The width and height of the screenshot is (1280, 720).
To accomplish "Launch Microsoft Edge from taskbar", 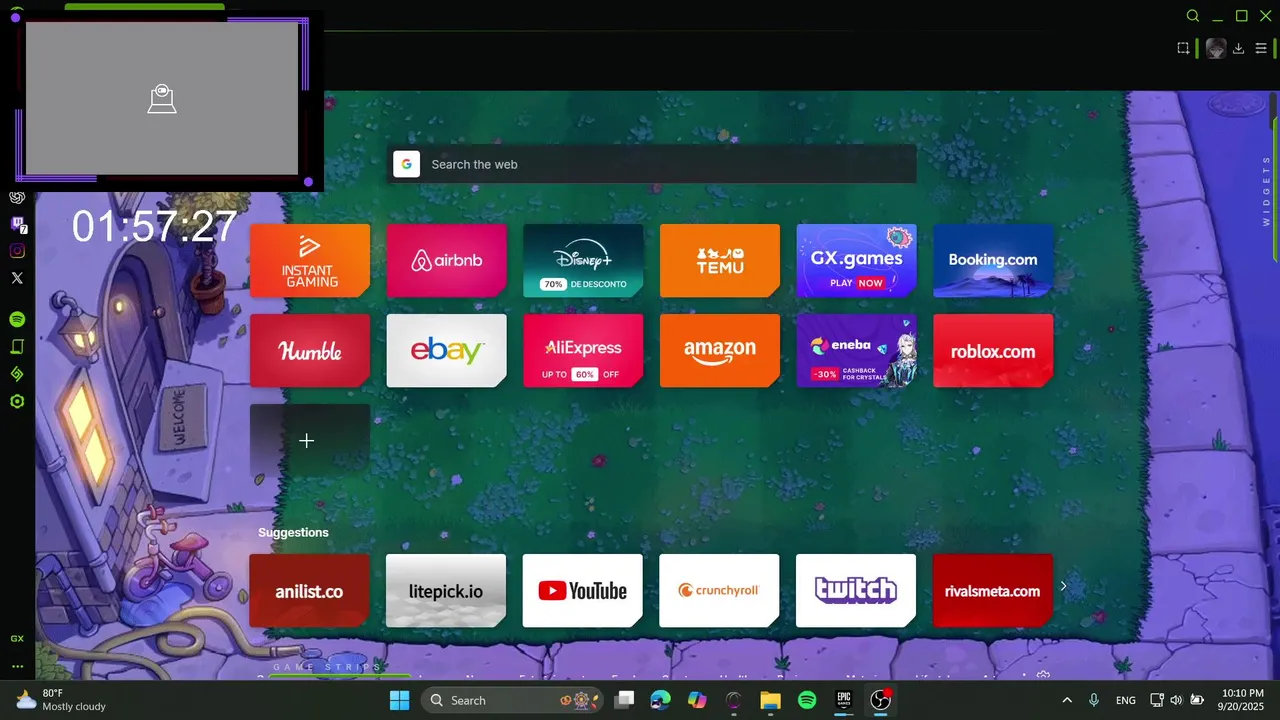I will click(661, 700).
